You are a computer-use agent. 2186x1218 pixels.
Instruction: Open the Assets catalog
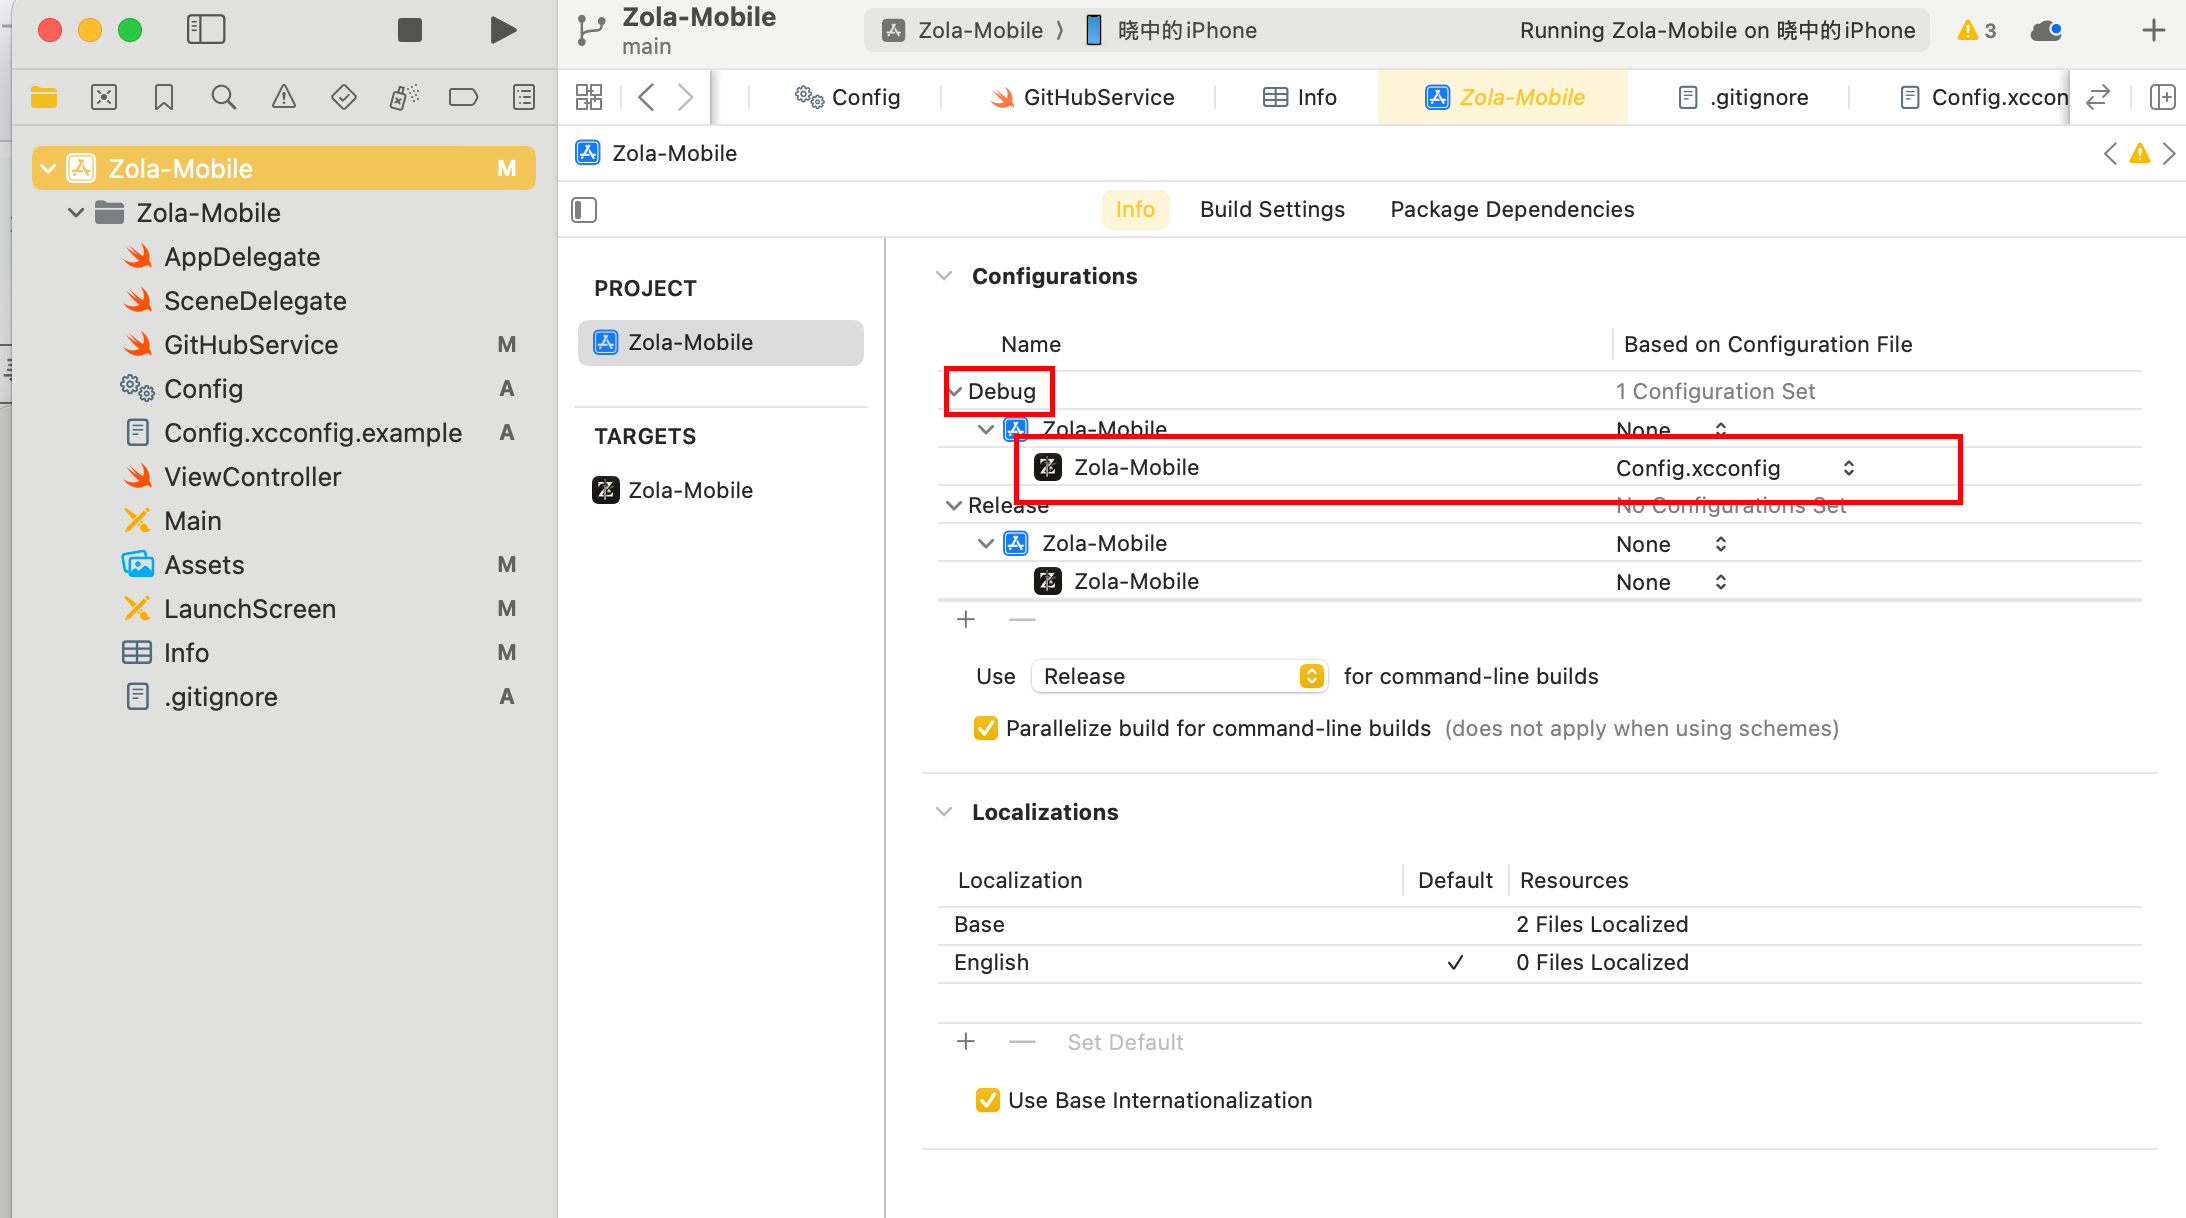tap(204, 565)
